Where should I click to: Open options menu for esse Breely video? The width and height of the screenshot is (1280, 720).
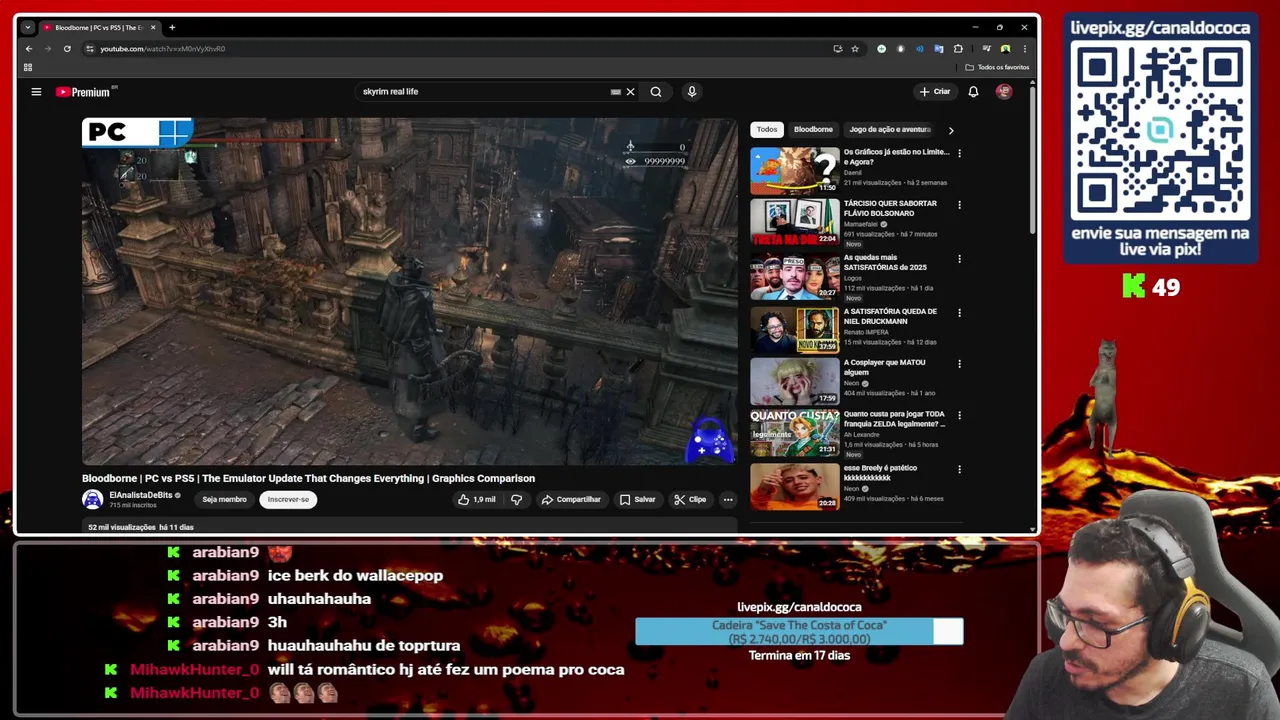click(959, 468)
